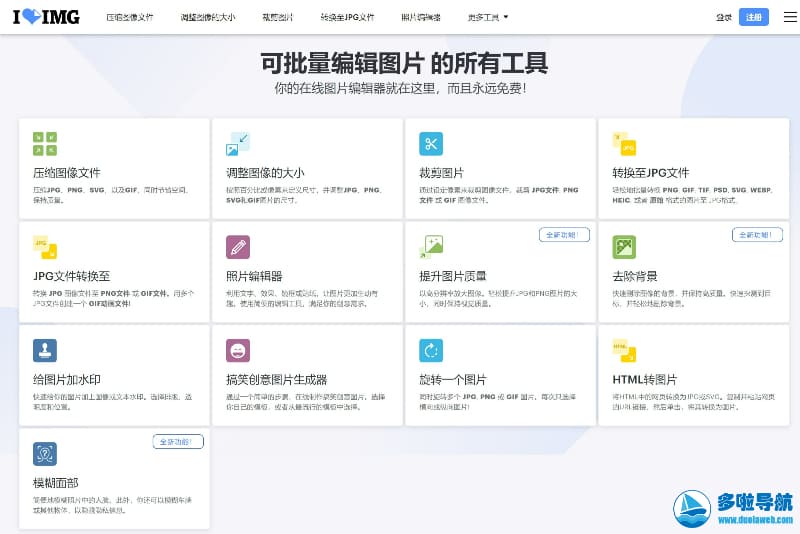Screen dimensions: 800x534
Task: Open 裁剪图片 in the top navigation
Action: coord(278,17)
